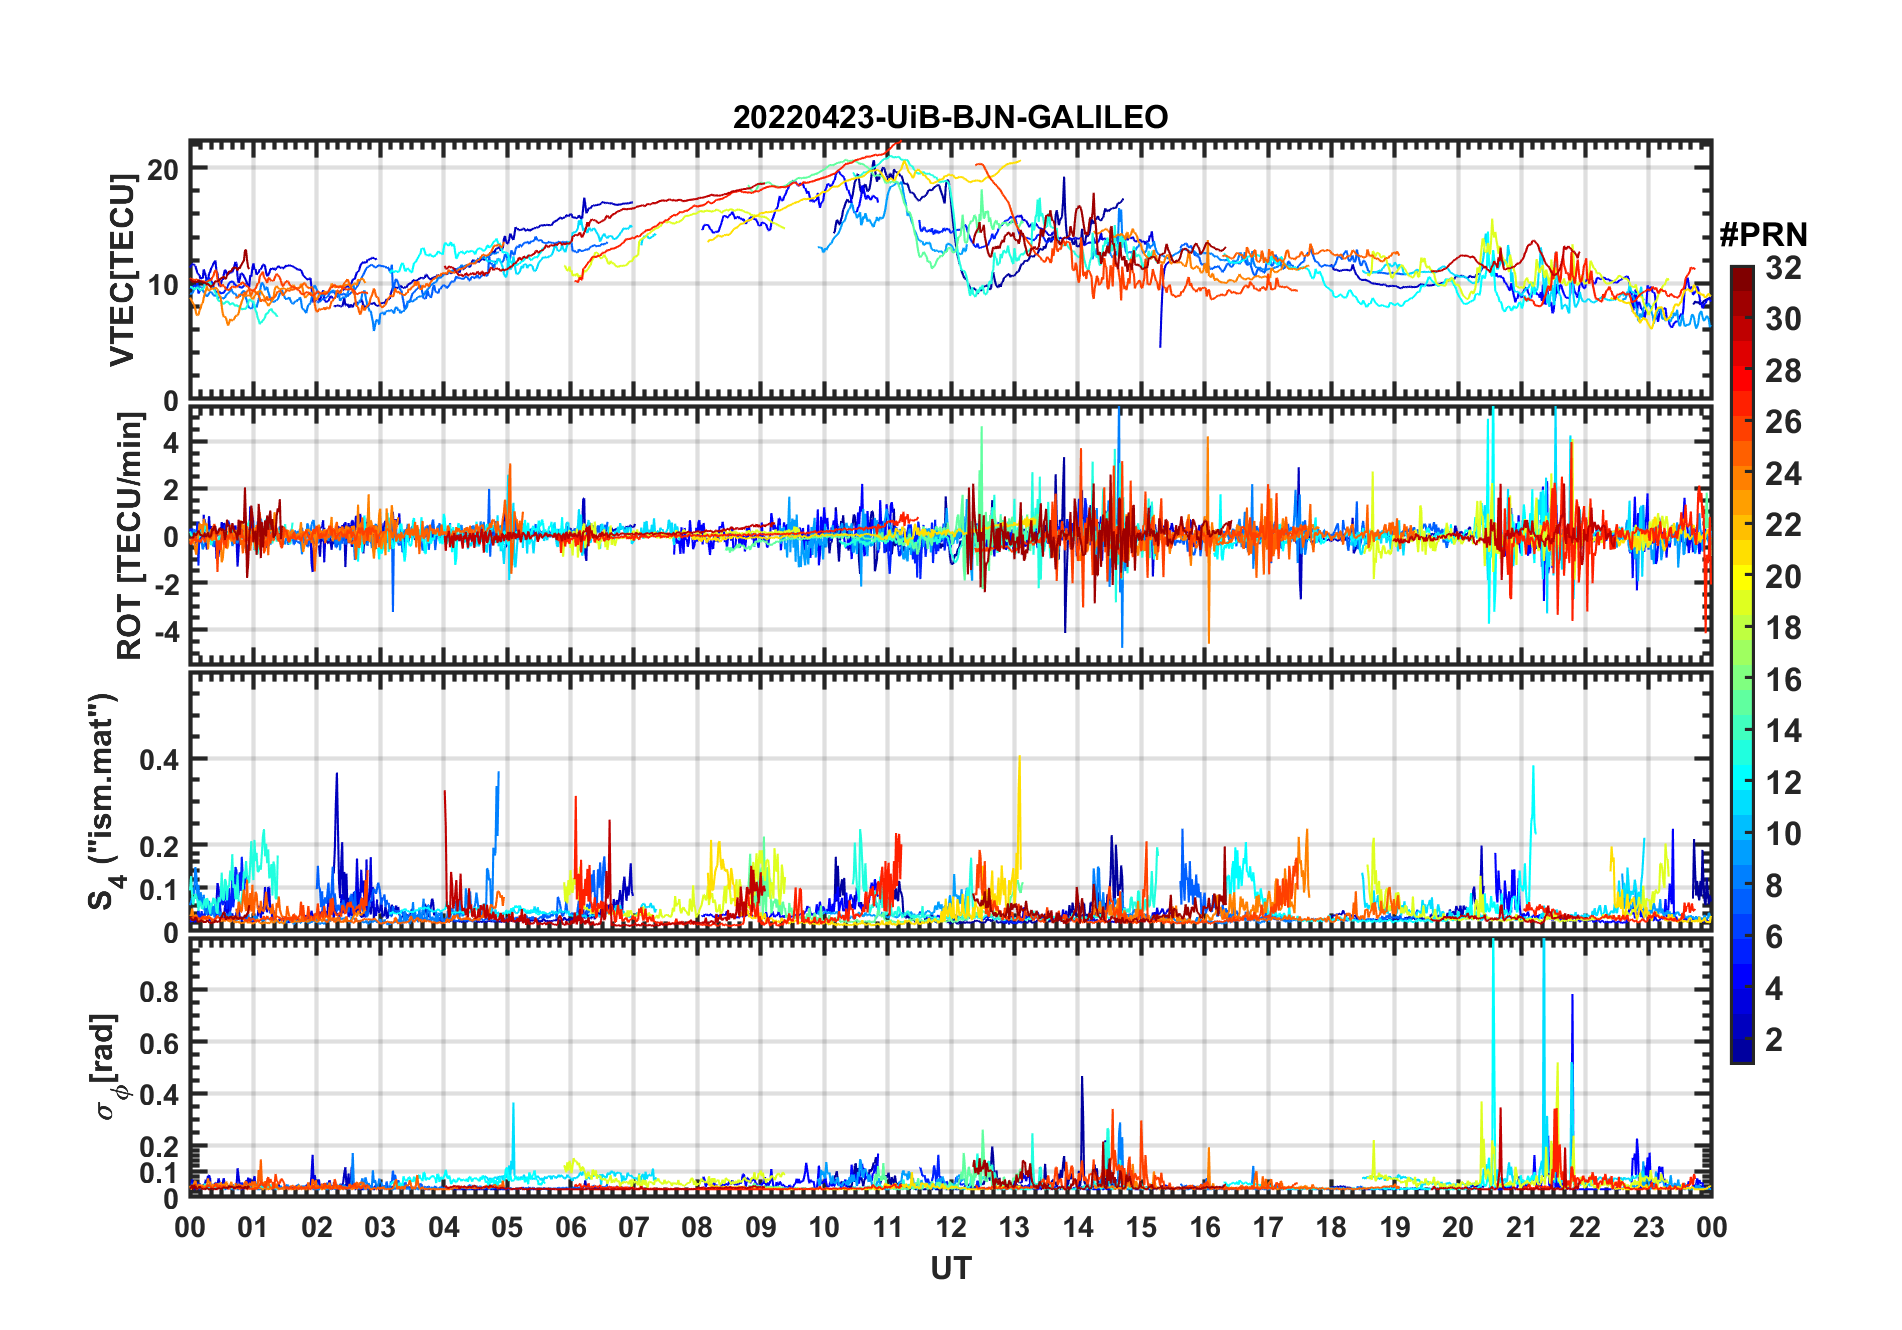Select colorbar tick label 26

coord(1783,422)
